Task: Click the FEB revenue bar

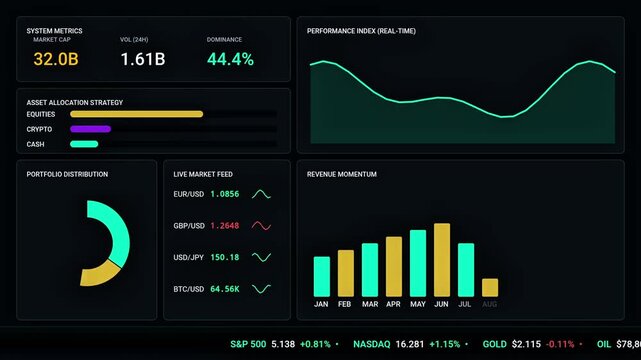Action: [x=346, y=273]
